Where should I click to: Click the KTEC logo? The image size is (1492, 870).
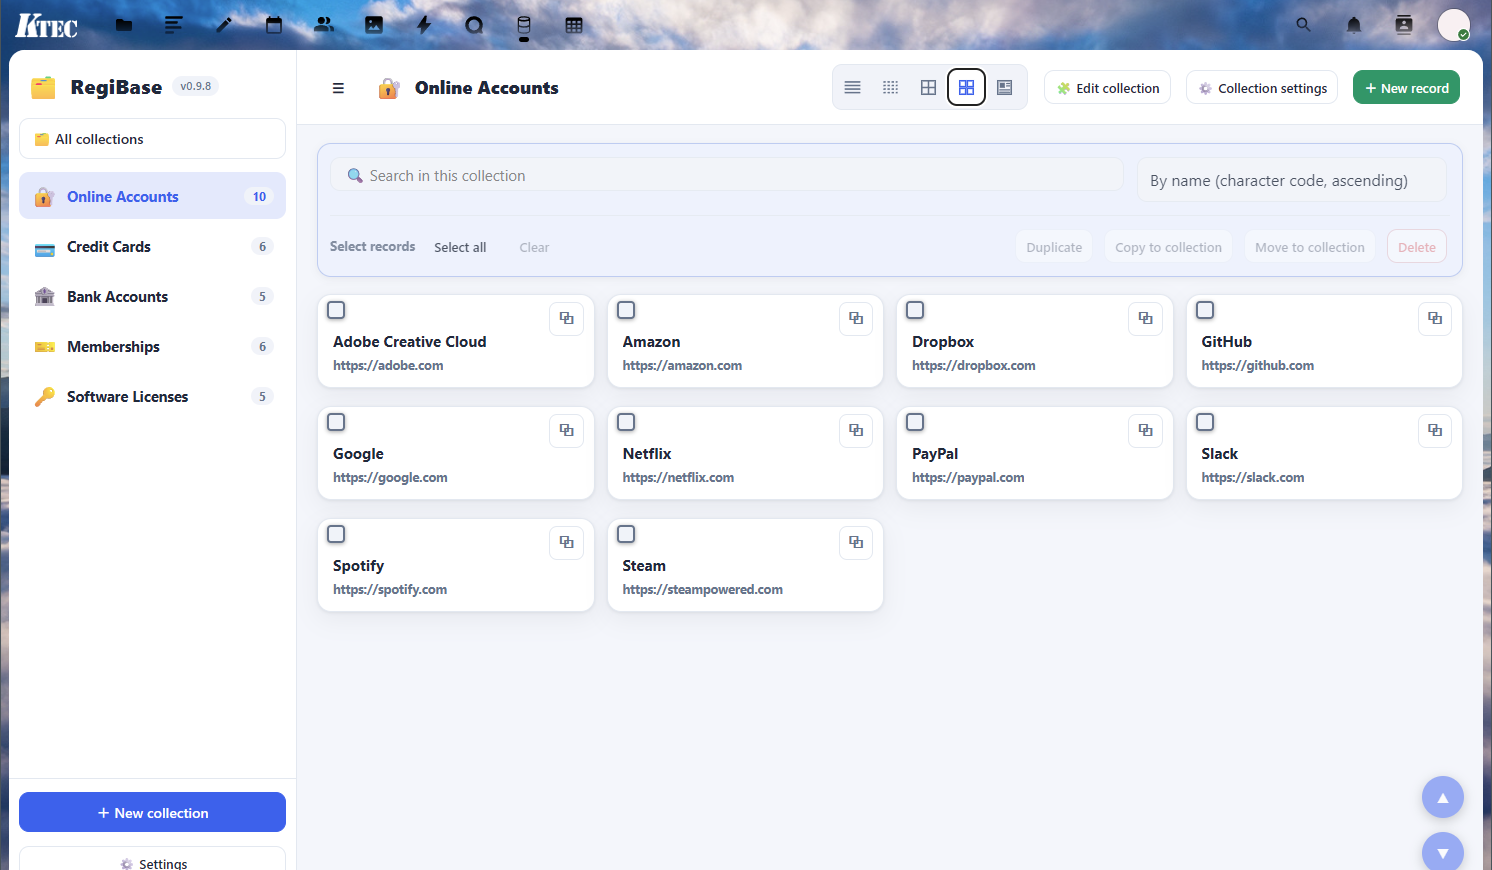[x=46, y=25]
